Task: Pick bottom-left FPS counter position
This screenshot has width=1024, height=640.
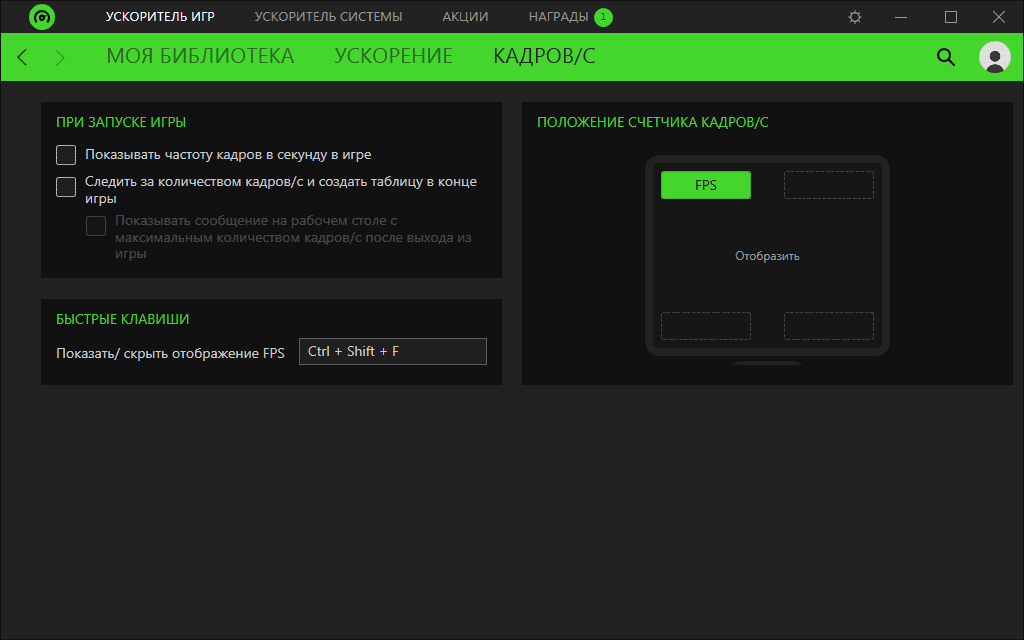Action: 705,326
